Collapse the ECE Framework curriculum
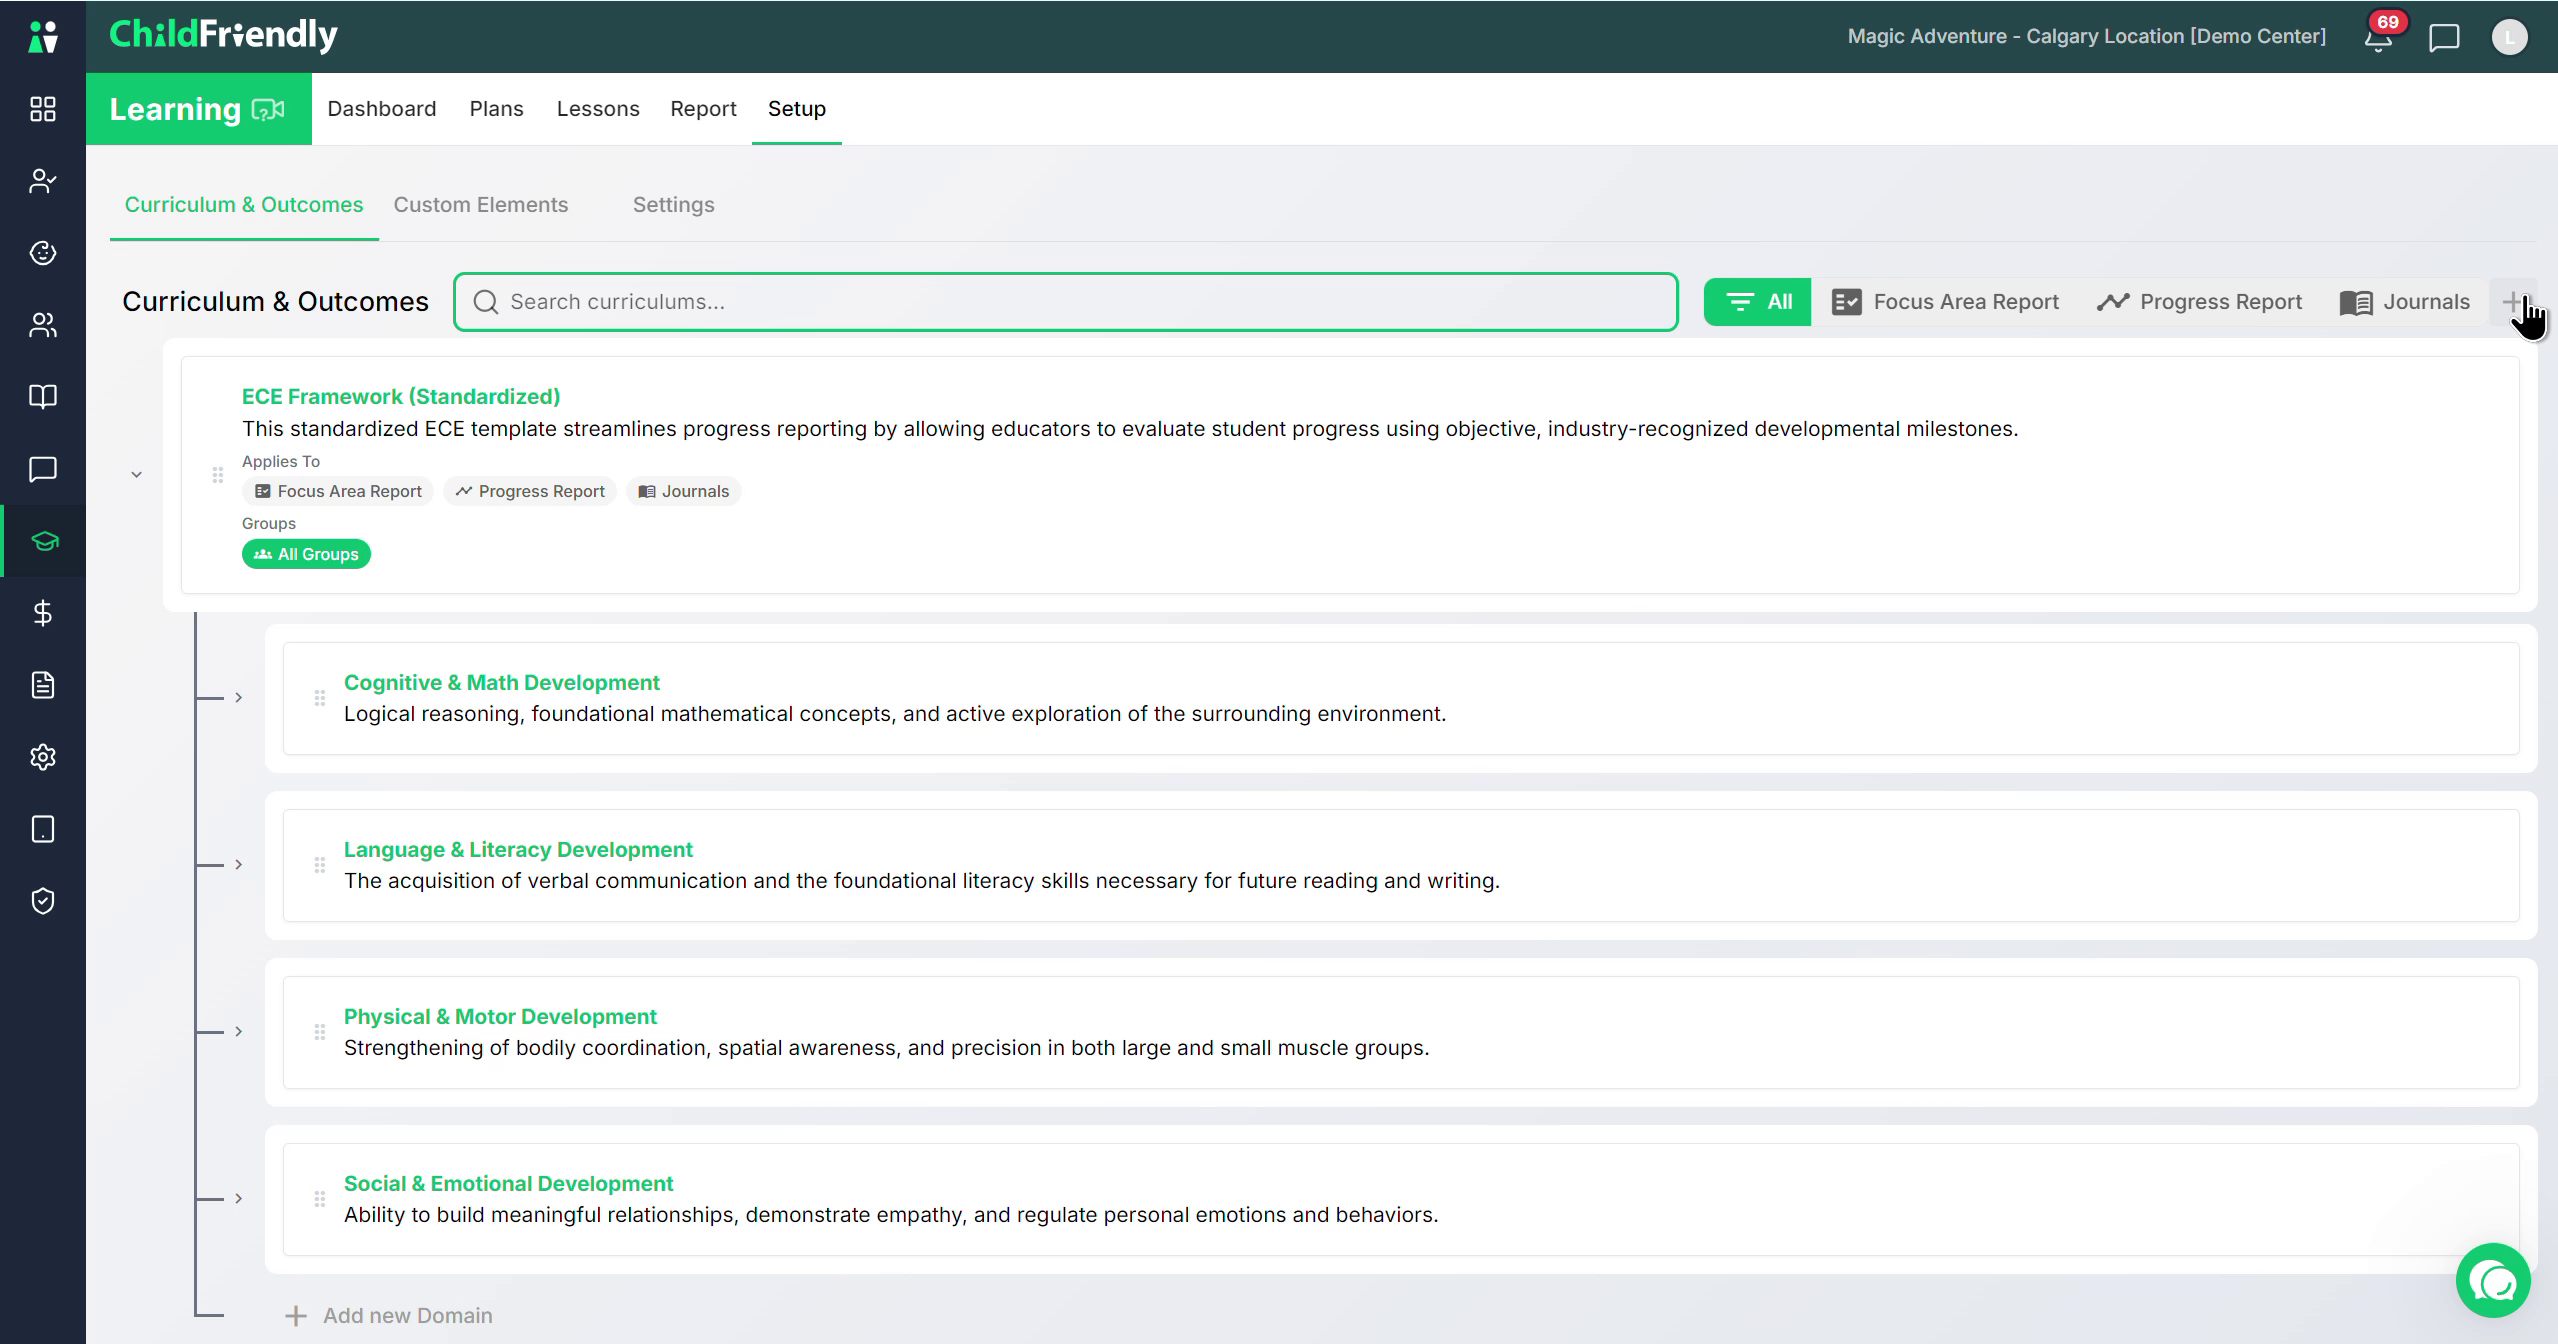 (137, 475)
